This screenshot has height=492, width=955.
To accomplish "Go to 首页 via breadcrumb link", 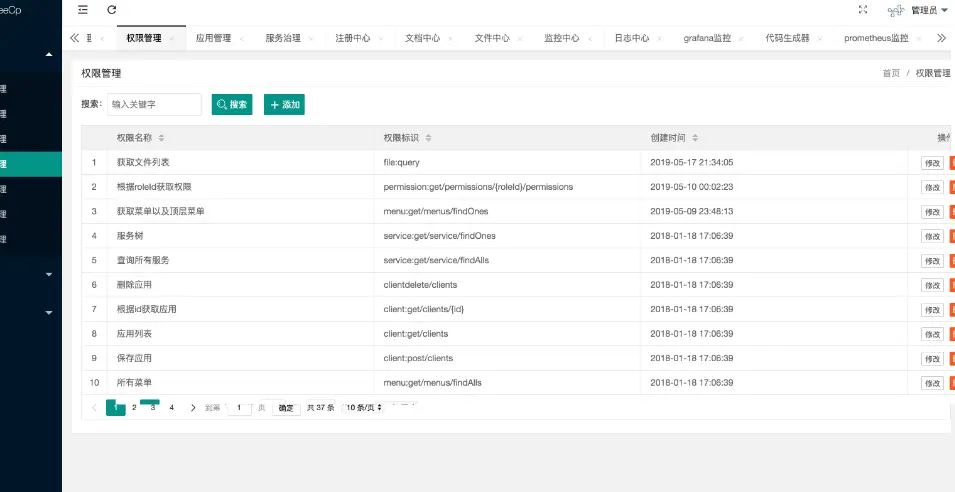I will pyautogui.click(x=891, y=73).
